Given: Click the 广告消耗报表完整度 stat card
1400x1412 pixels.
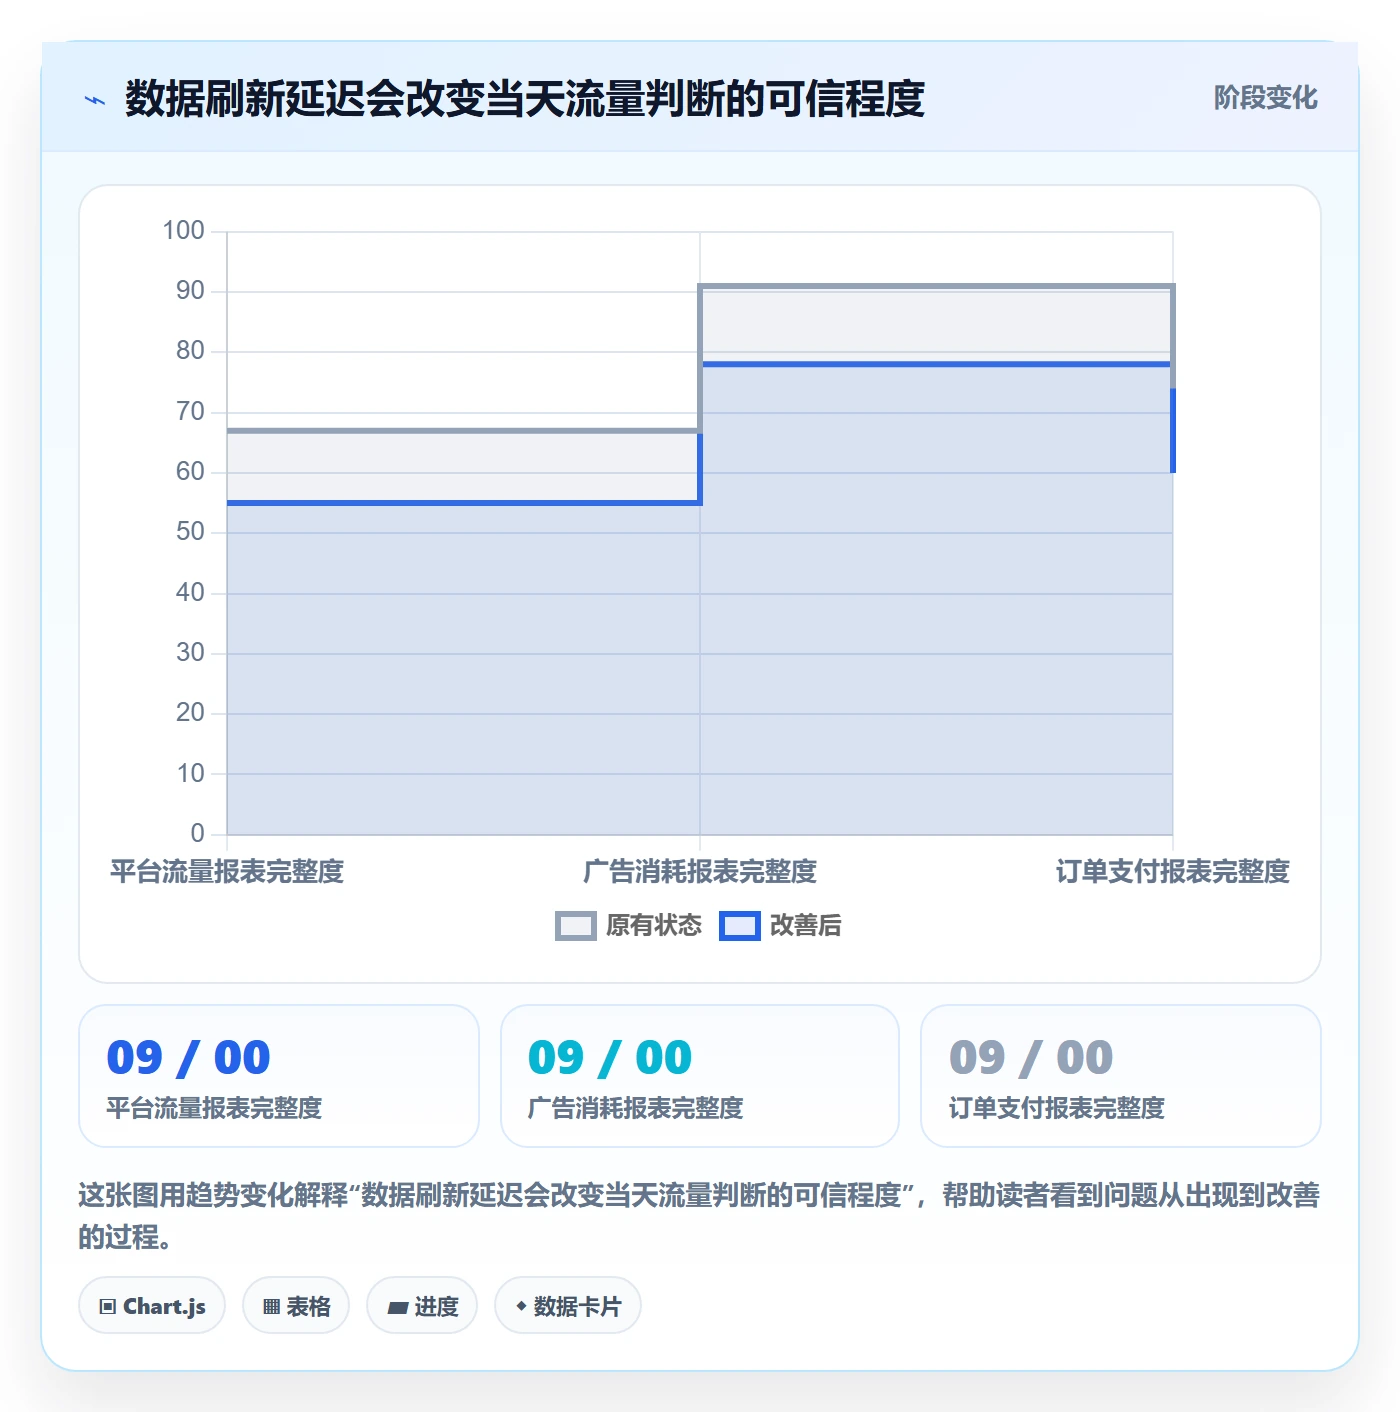Looking at the screenshot, I should pos(700,1076).
